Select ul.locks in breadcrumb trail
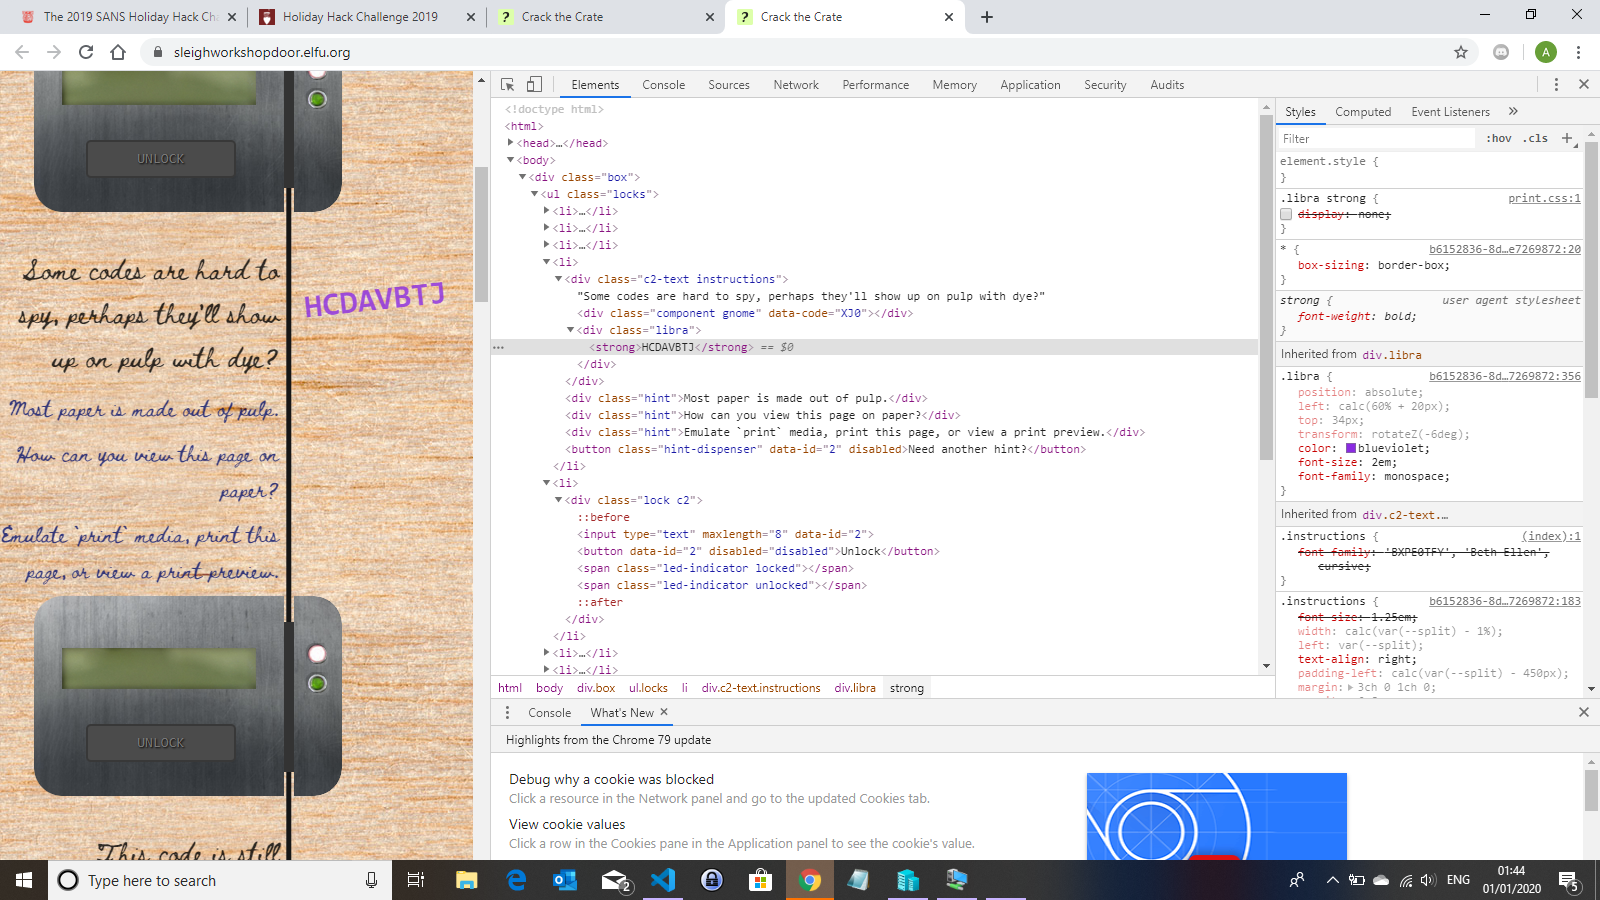 [648, 688]
